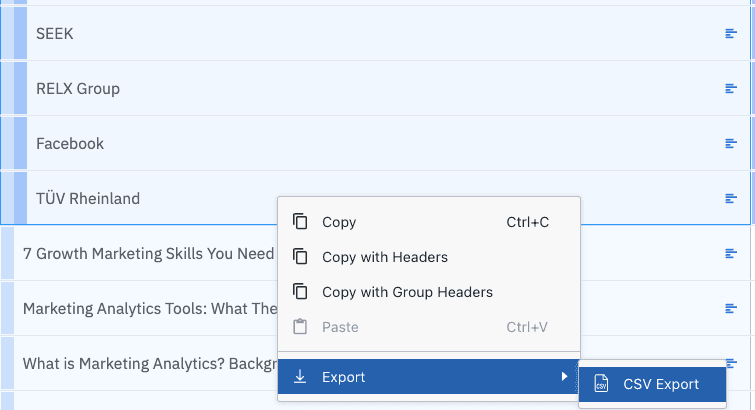Click the text icon in RELX Group row
This screenshot has height=410, width=755.
731,89
